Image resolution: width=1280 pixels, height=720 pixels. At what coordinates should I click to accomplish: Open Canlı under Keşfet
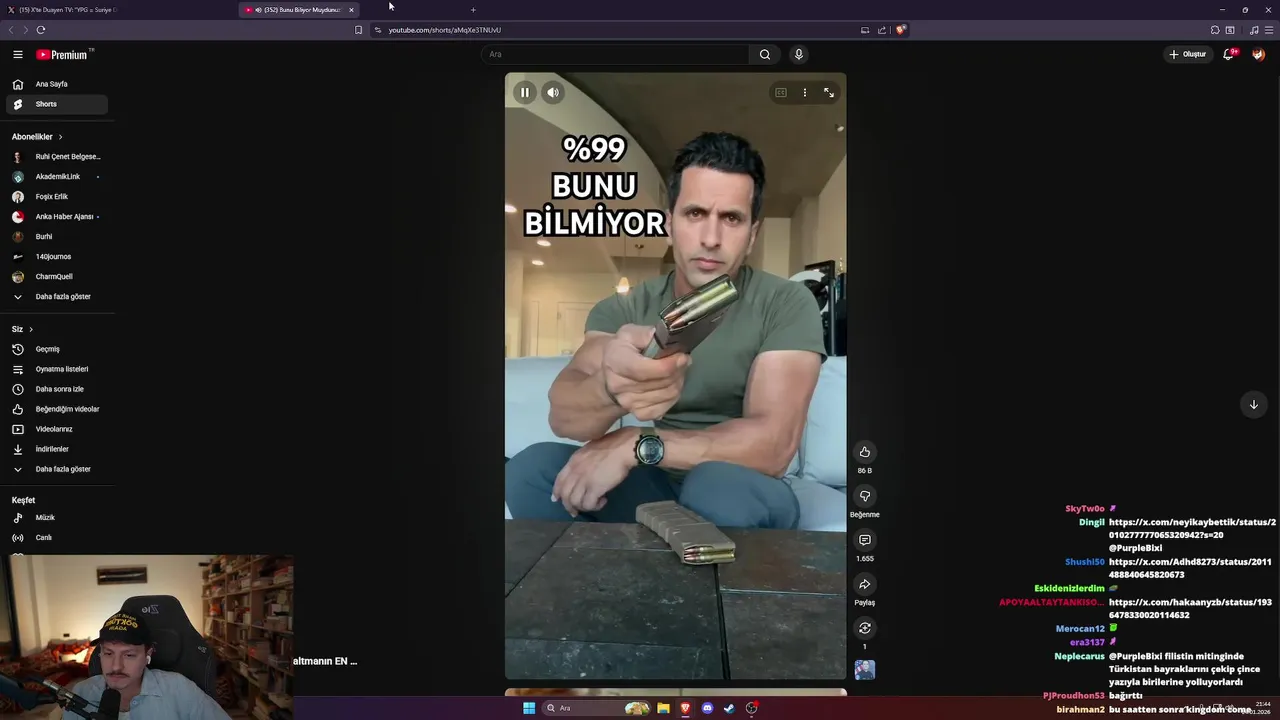(57, 538)
